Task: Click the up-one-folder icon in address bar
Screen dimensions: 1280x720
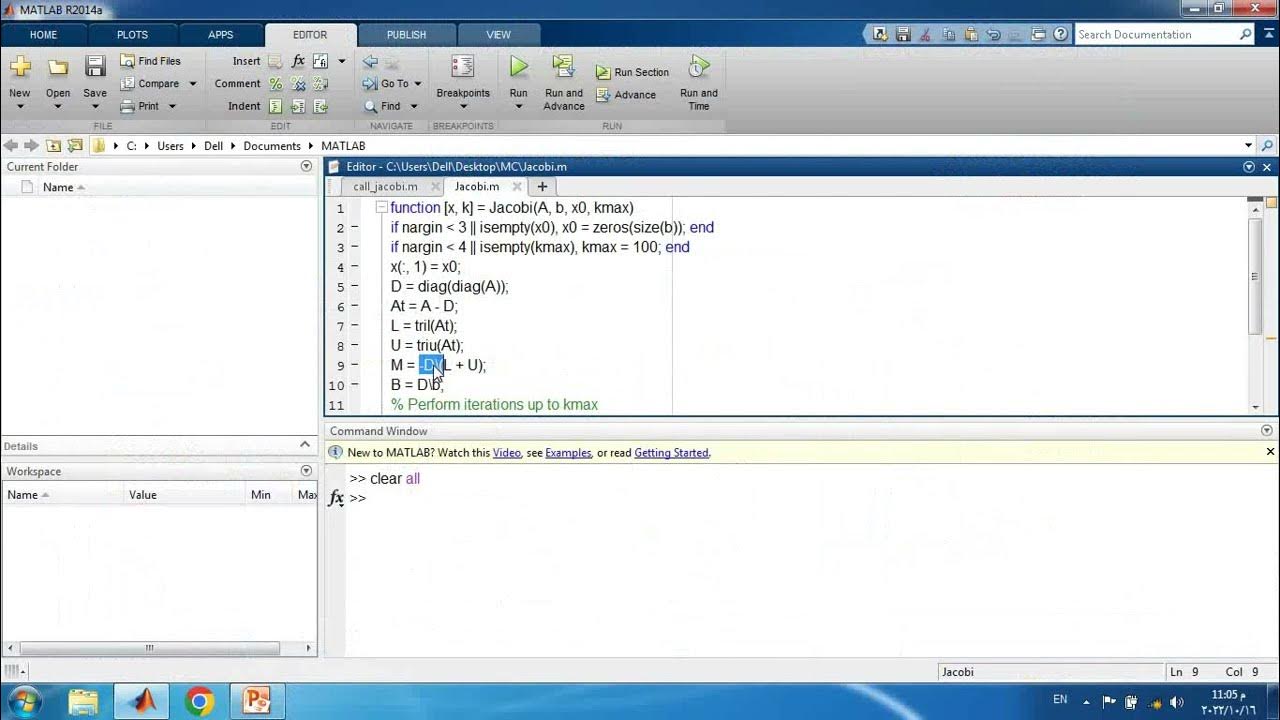Action: pyautogui.click(x=53, y=146)
